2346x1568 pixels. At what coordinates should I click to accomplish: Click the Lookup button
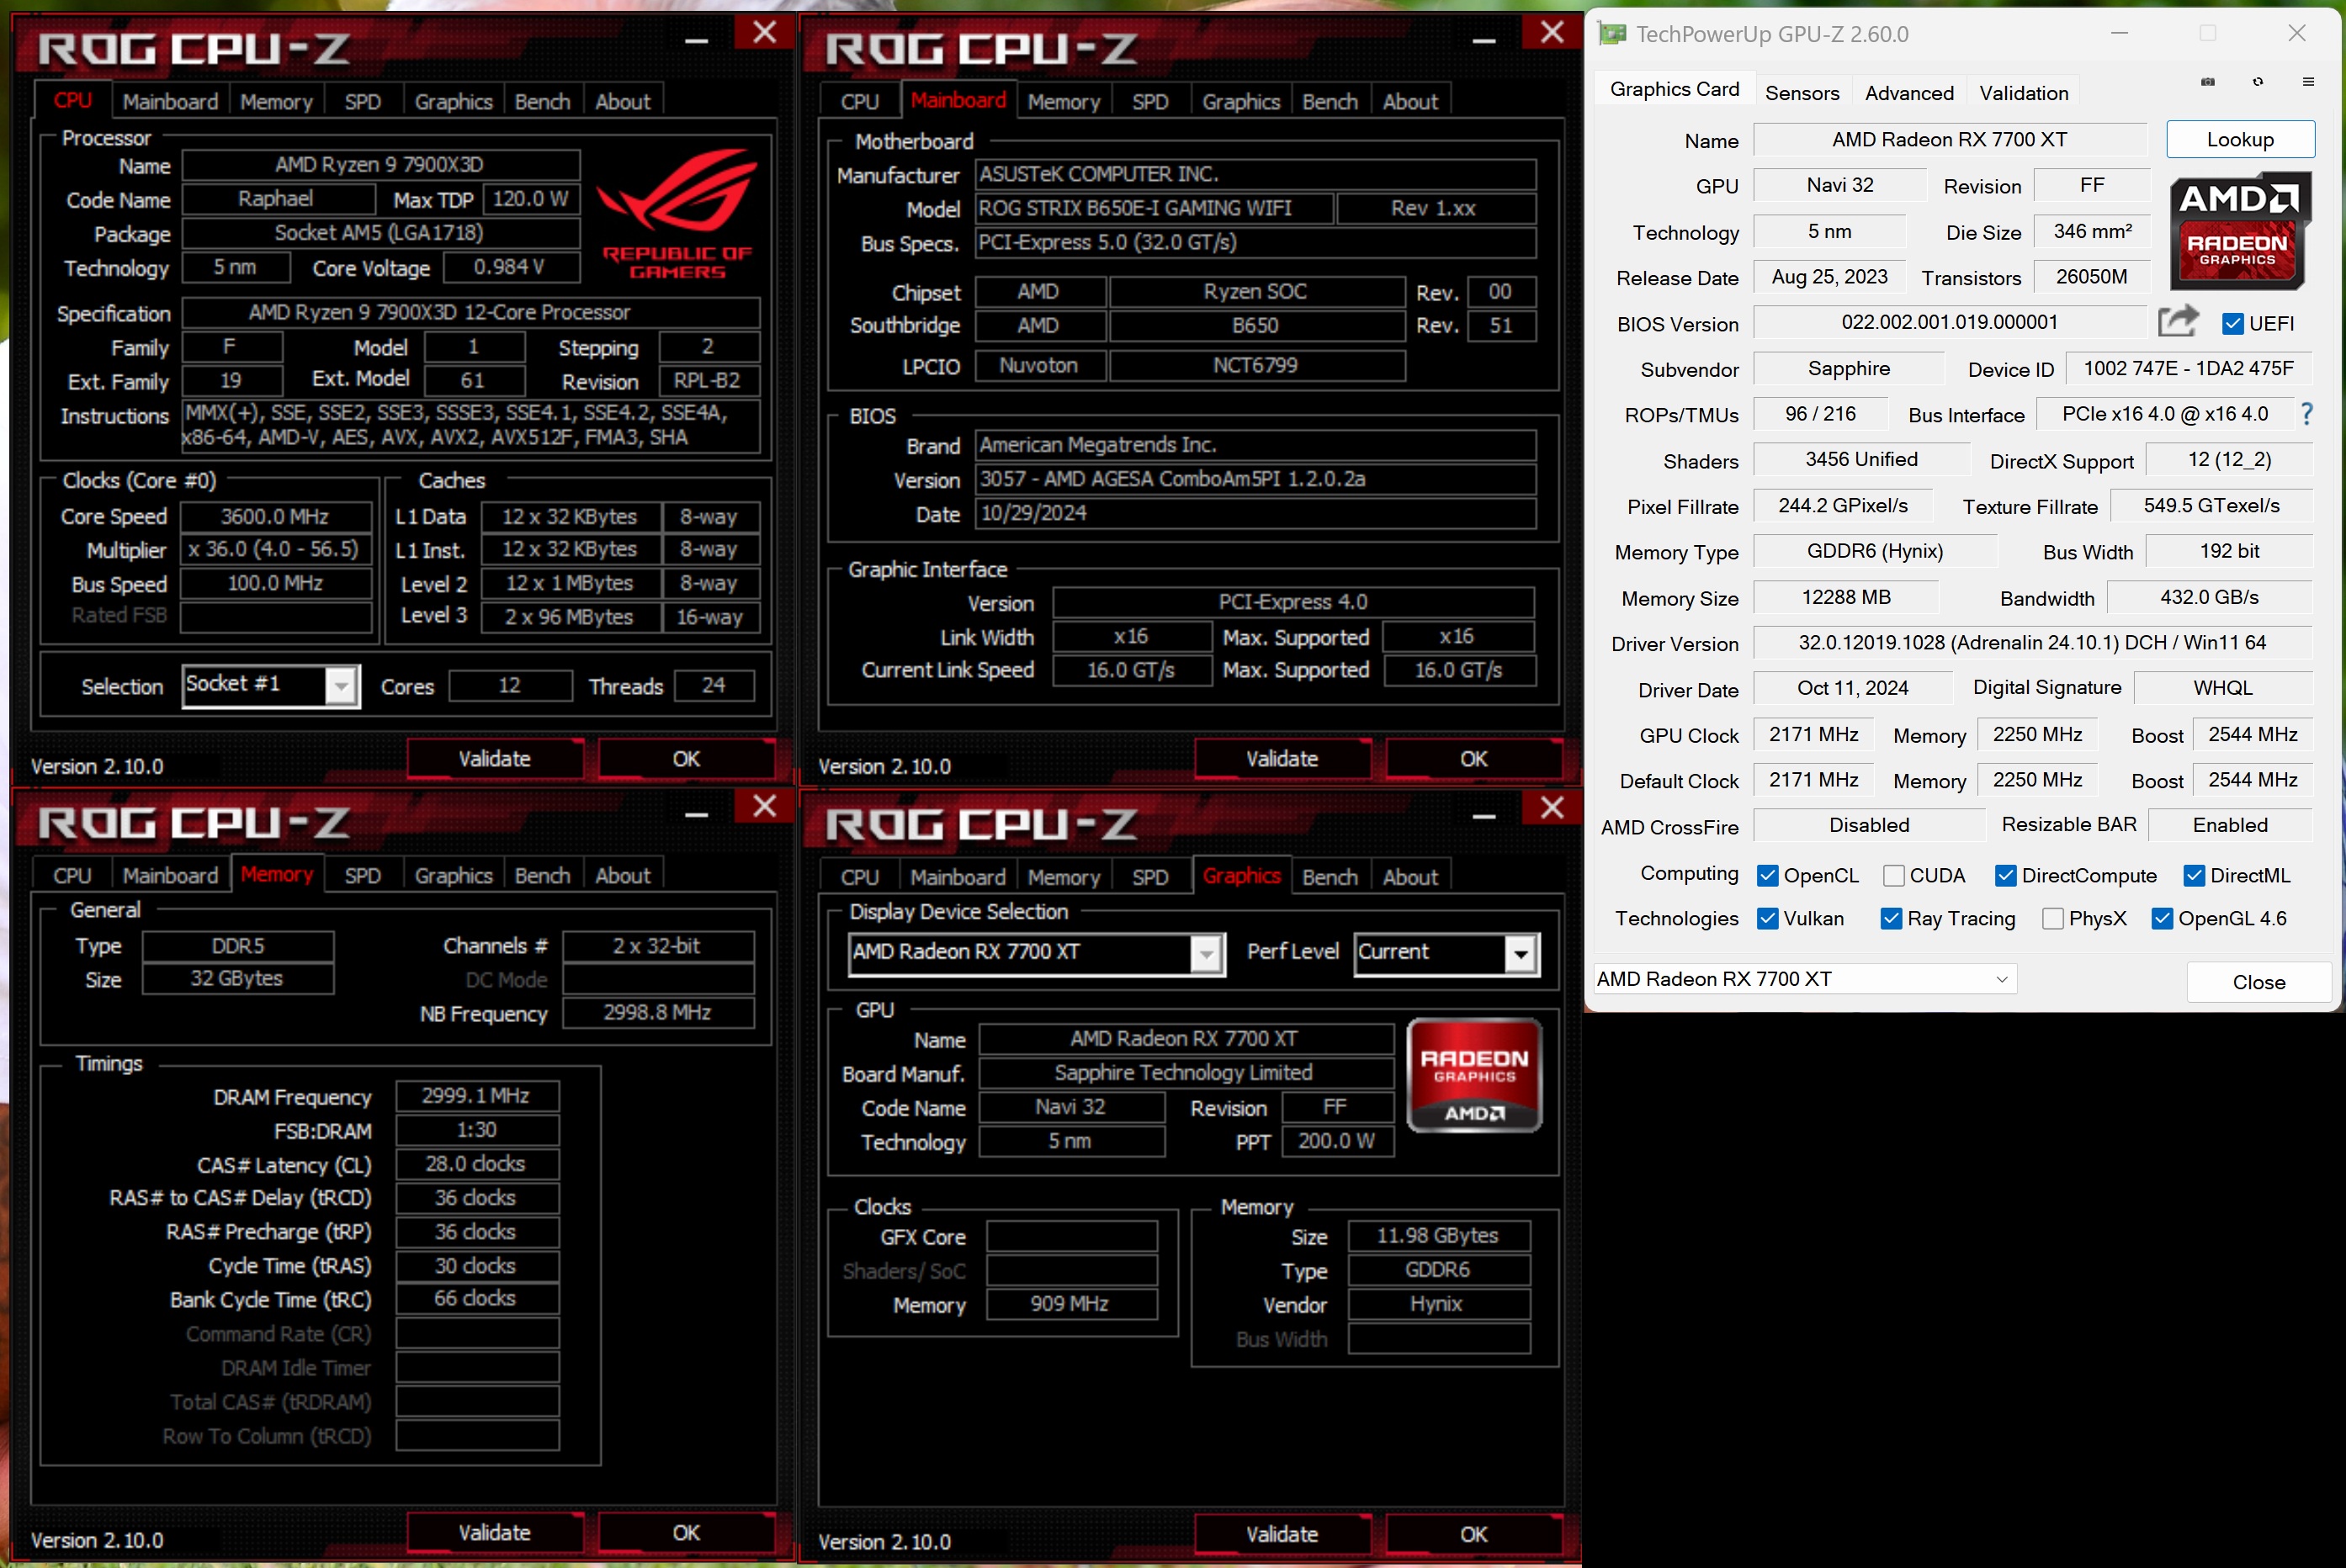(x=2239, y=140)
